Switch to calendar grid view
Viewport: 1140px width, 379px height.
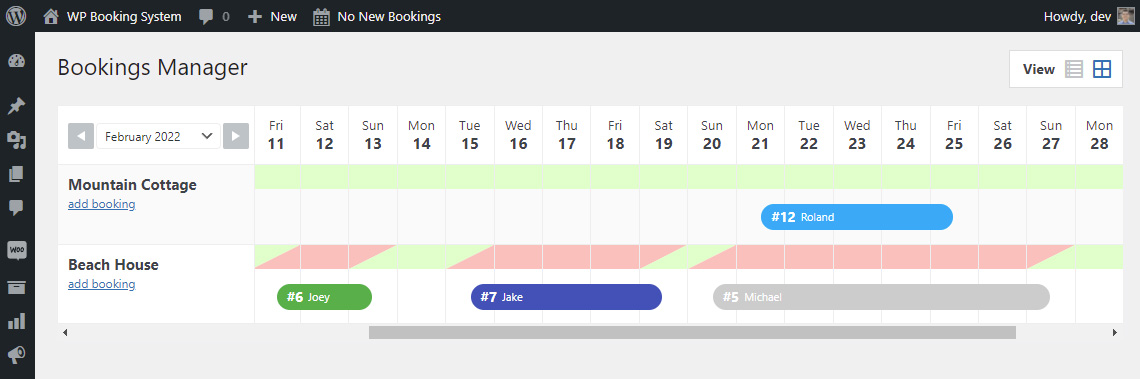pos(1102,69)
